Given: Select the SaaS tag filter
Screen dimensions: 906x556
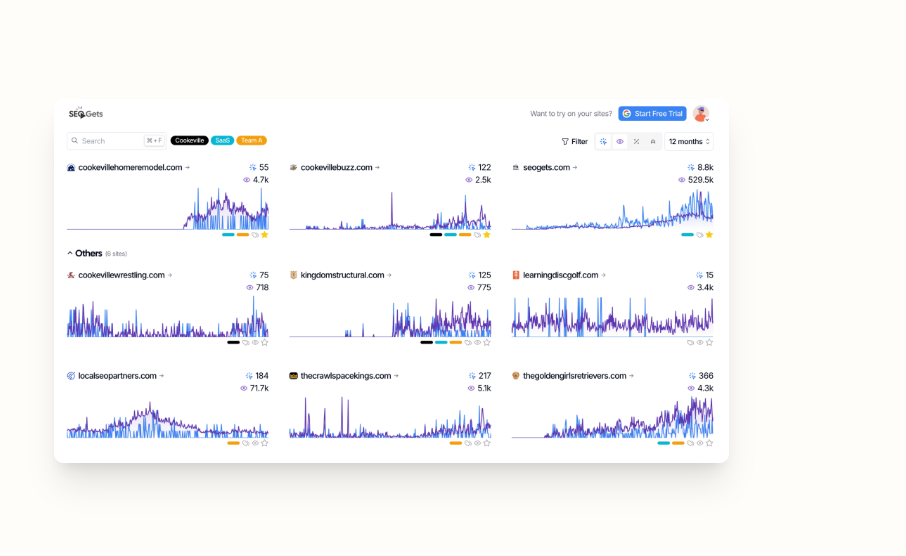Looking at the screenshot, I should 222,140.
